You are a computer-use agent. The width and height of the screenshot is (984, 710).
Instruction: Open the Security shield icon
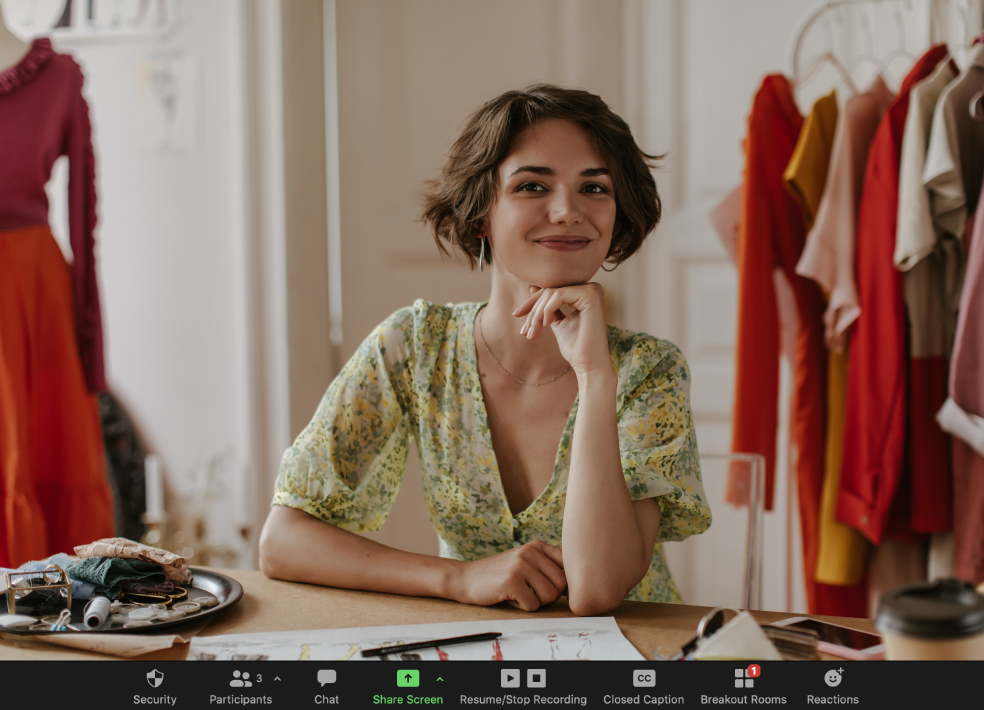point(155,678)
